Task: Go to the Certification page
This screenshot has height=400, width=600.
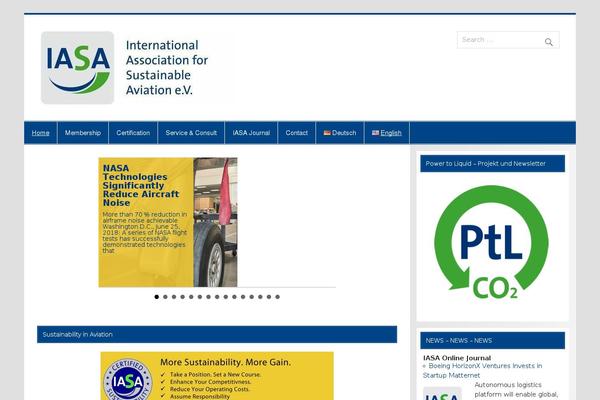Action: (133, 133)
